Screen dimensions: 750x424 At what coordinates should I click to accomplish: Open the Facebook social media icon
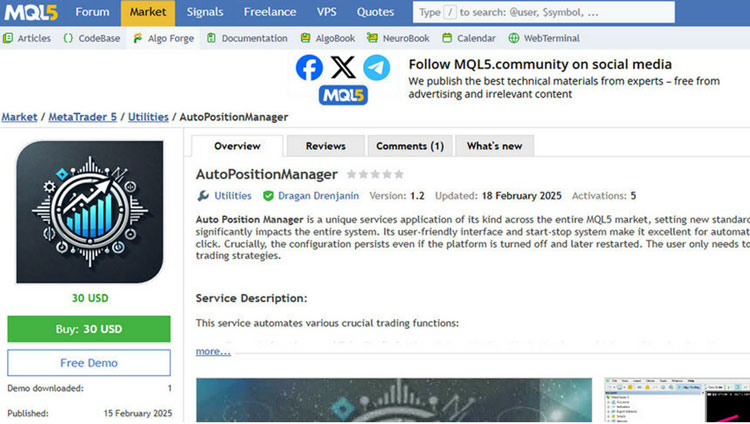(x=310, y=67)
